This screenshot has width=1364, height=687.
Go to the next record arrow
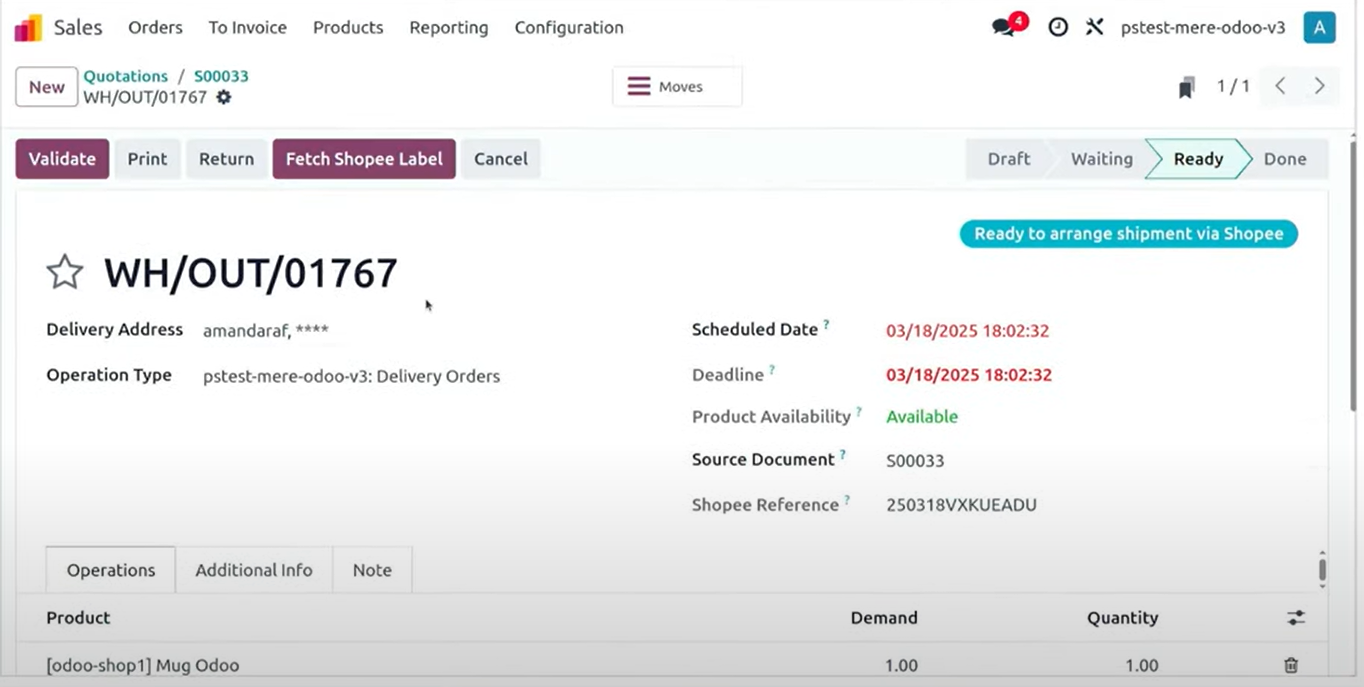coord(1319,86)
